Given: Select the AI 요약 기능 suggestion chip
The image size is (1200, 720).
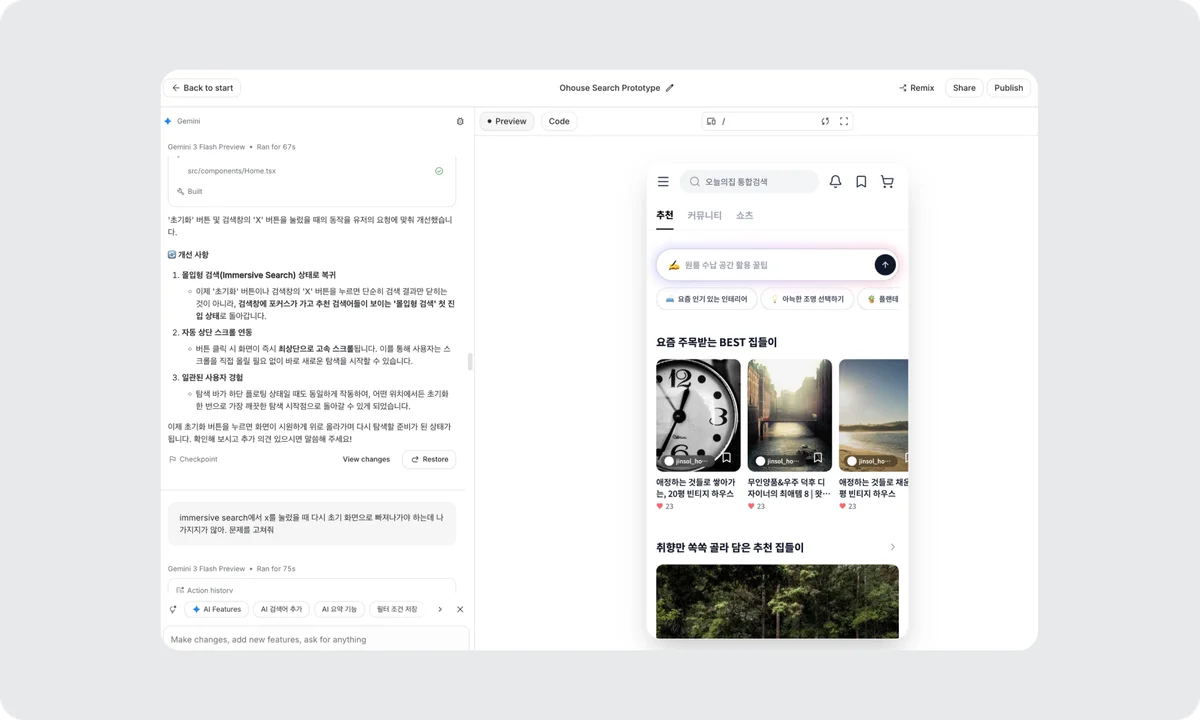Looking at the screenshot, I should pos(339,609).
